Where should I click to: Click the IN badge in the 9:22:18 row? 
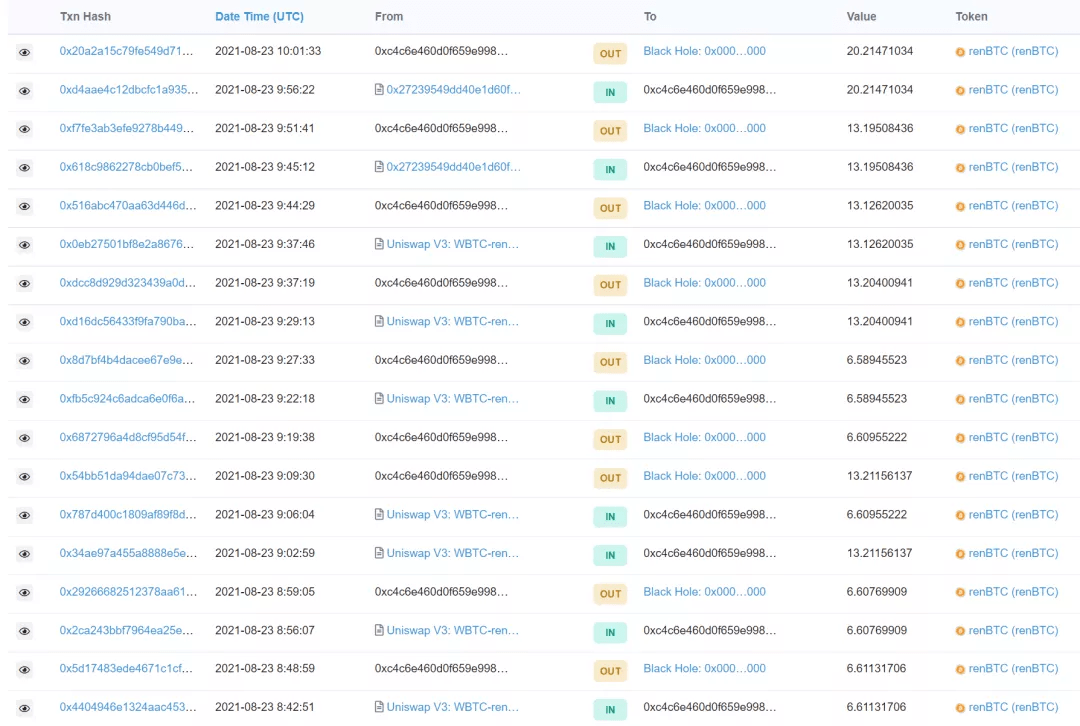tap(610, 401)
